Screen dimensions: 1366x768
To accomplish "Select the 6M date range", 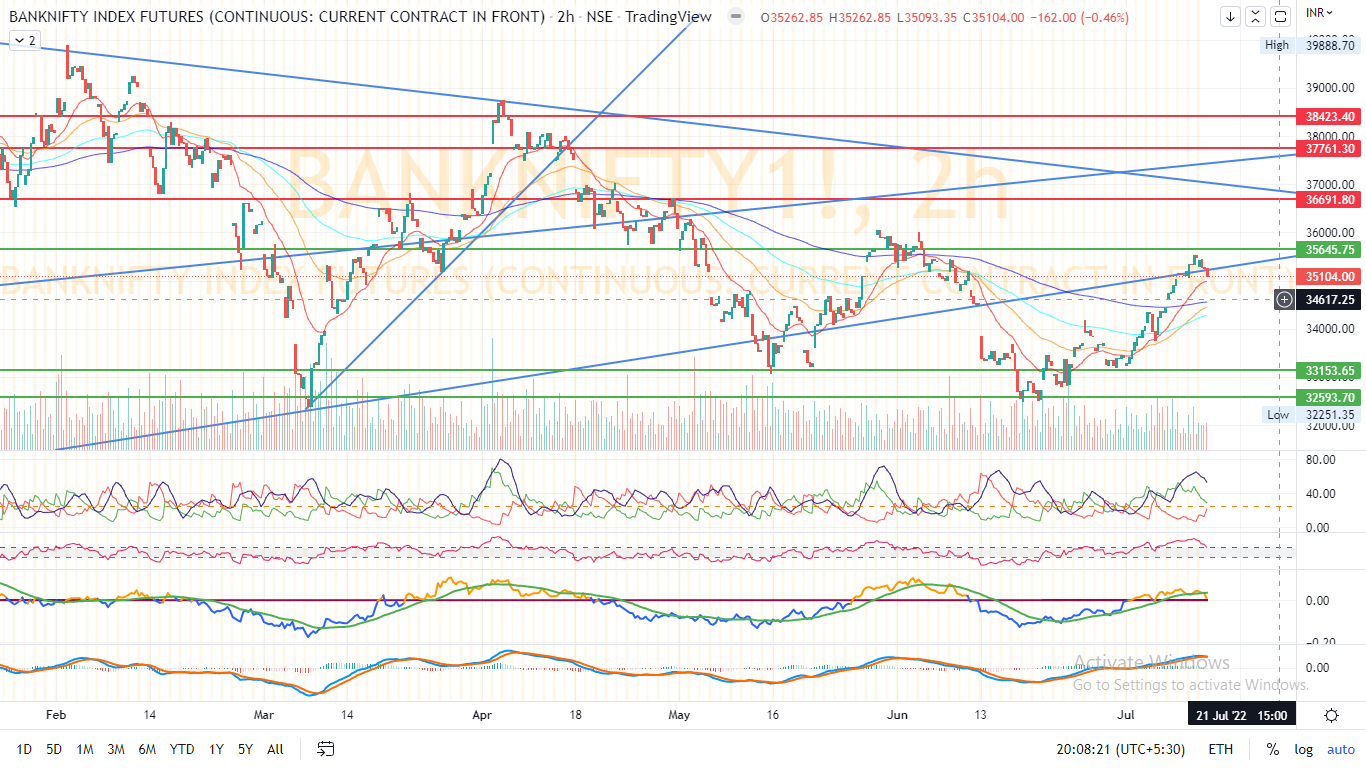I will tap(147, 749).
